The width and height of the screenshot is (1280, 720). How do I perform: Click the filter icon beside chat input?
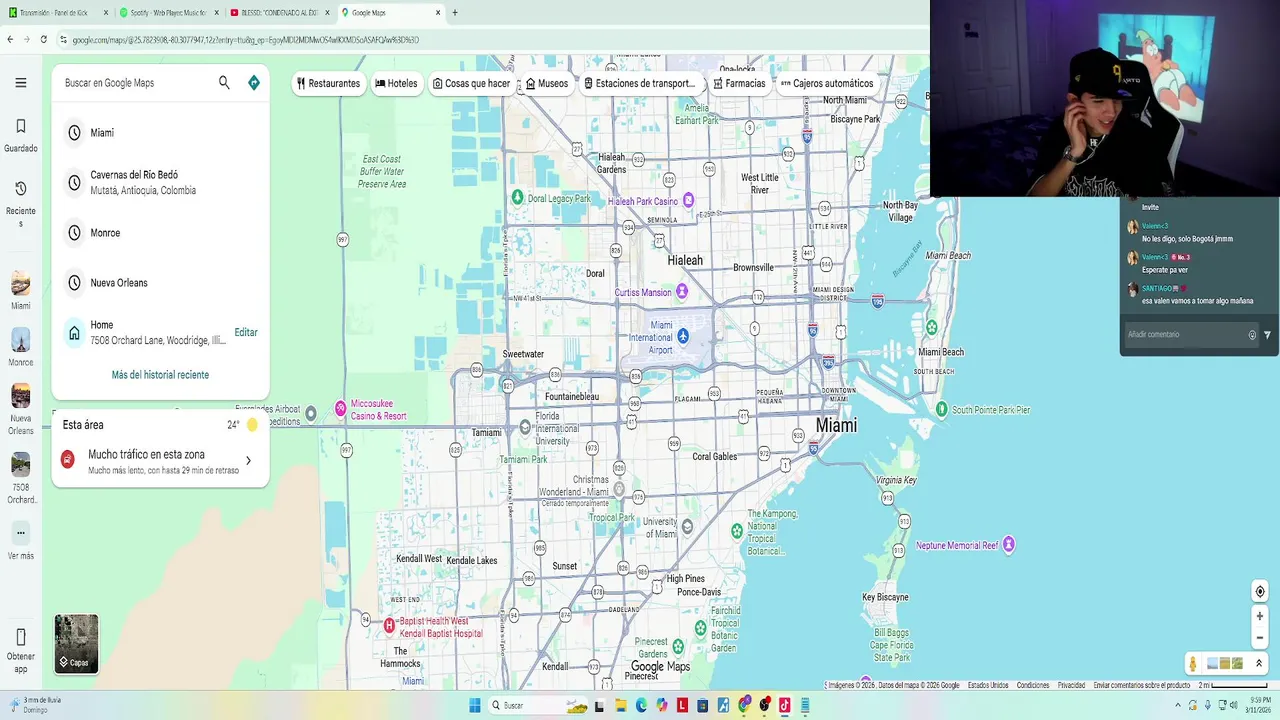[1267, 335]
